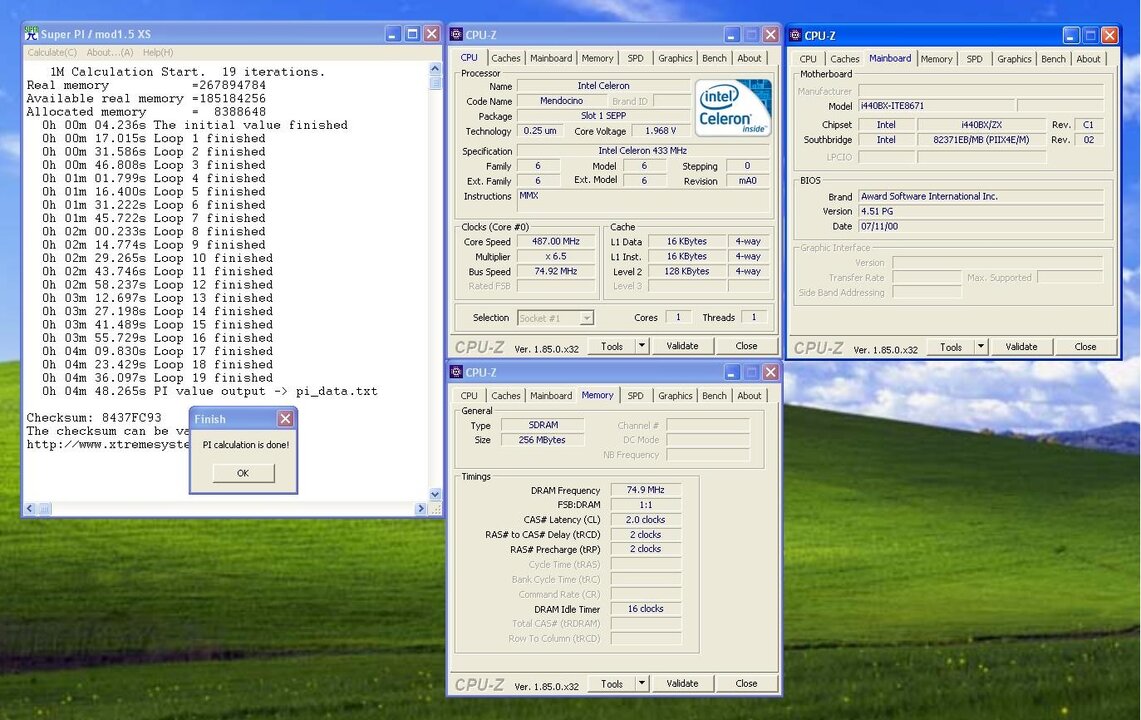Screen dimensions: 1141x720
Task: Open About tab in CPU window
Action: pyautogui.click(x=749, y=58)
